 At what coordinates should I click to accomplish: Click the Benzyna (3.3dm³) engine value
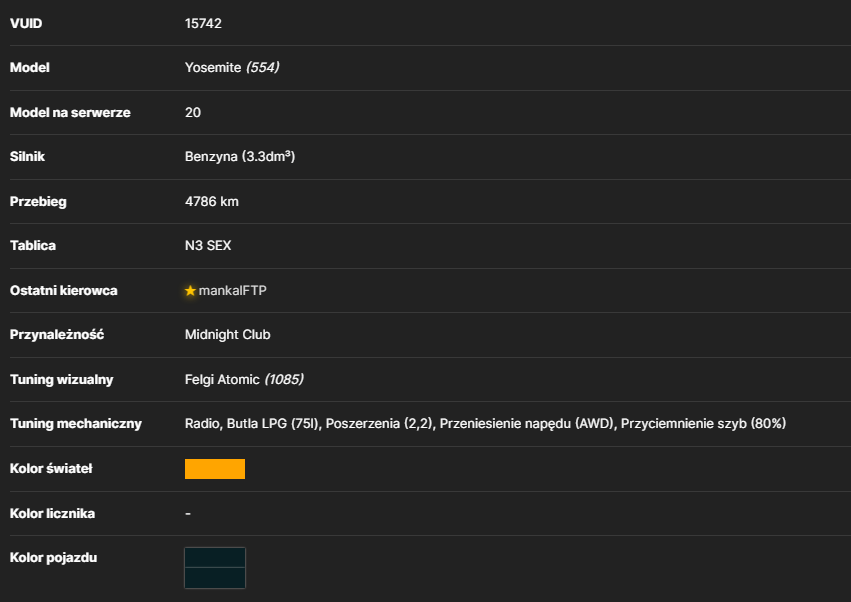(x=240, y=156)
